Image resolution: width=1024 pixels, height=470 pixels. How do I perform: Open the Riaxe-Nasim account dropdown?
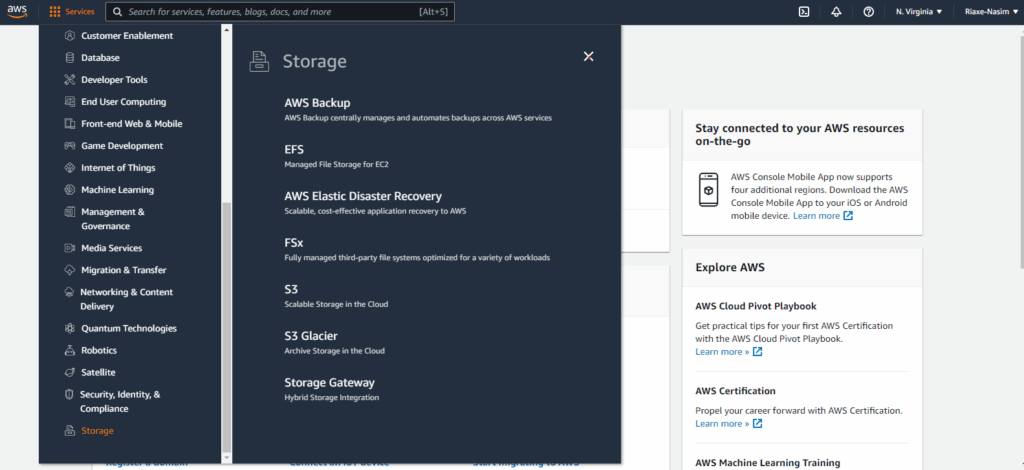tap(988, 12)
